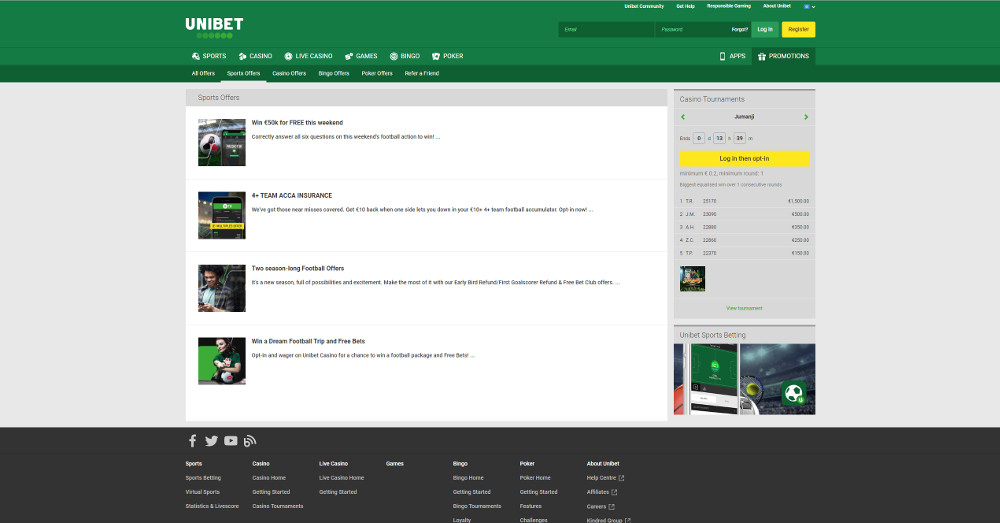The image size is (1000, 523).
Task: Open Win a Dream Football Trip title
Action: (x=309, y=341)
